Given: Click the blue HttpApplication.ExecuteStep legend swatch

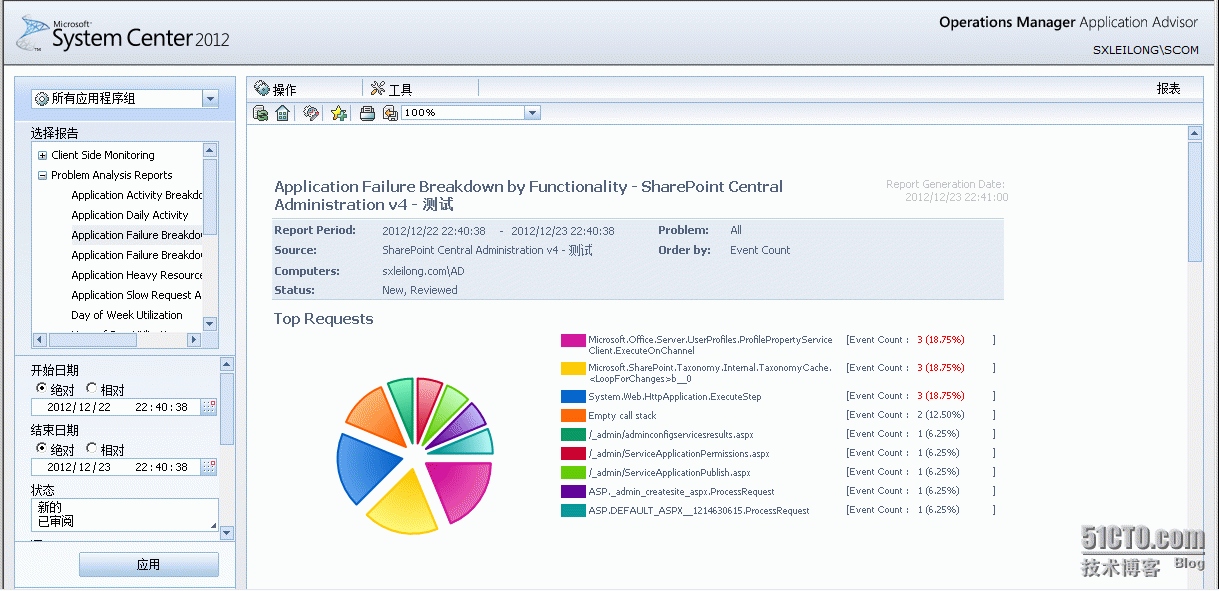Looking at the screenshot, I should point(573,396).
